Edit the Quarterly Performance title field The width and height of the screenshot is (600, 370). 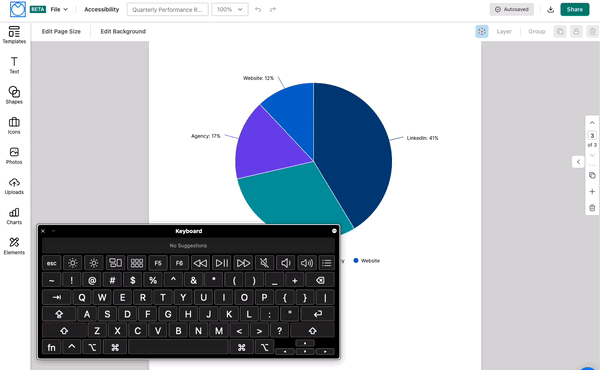pyautogui.click(x=168, y=10)
